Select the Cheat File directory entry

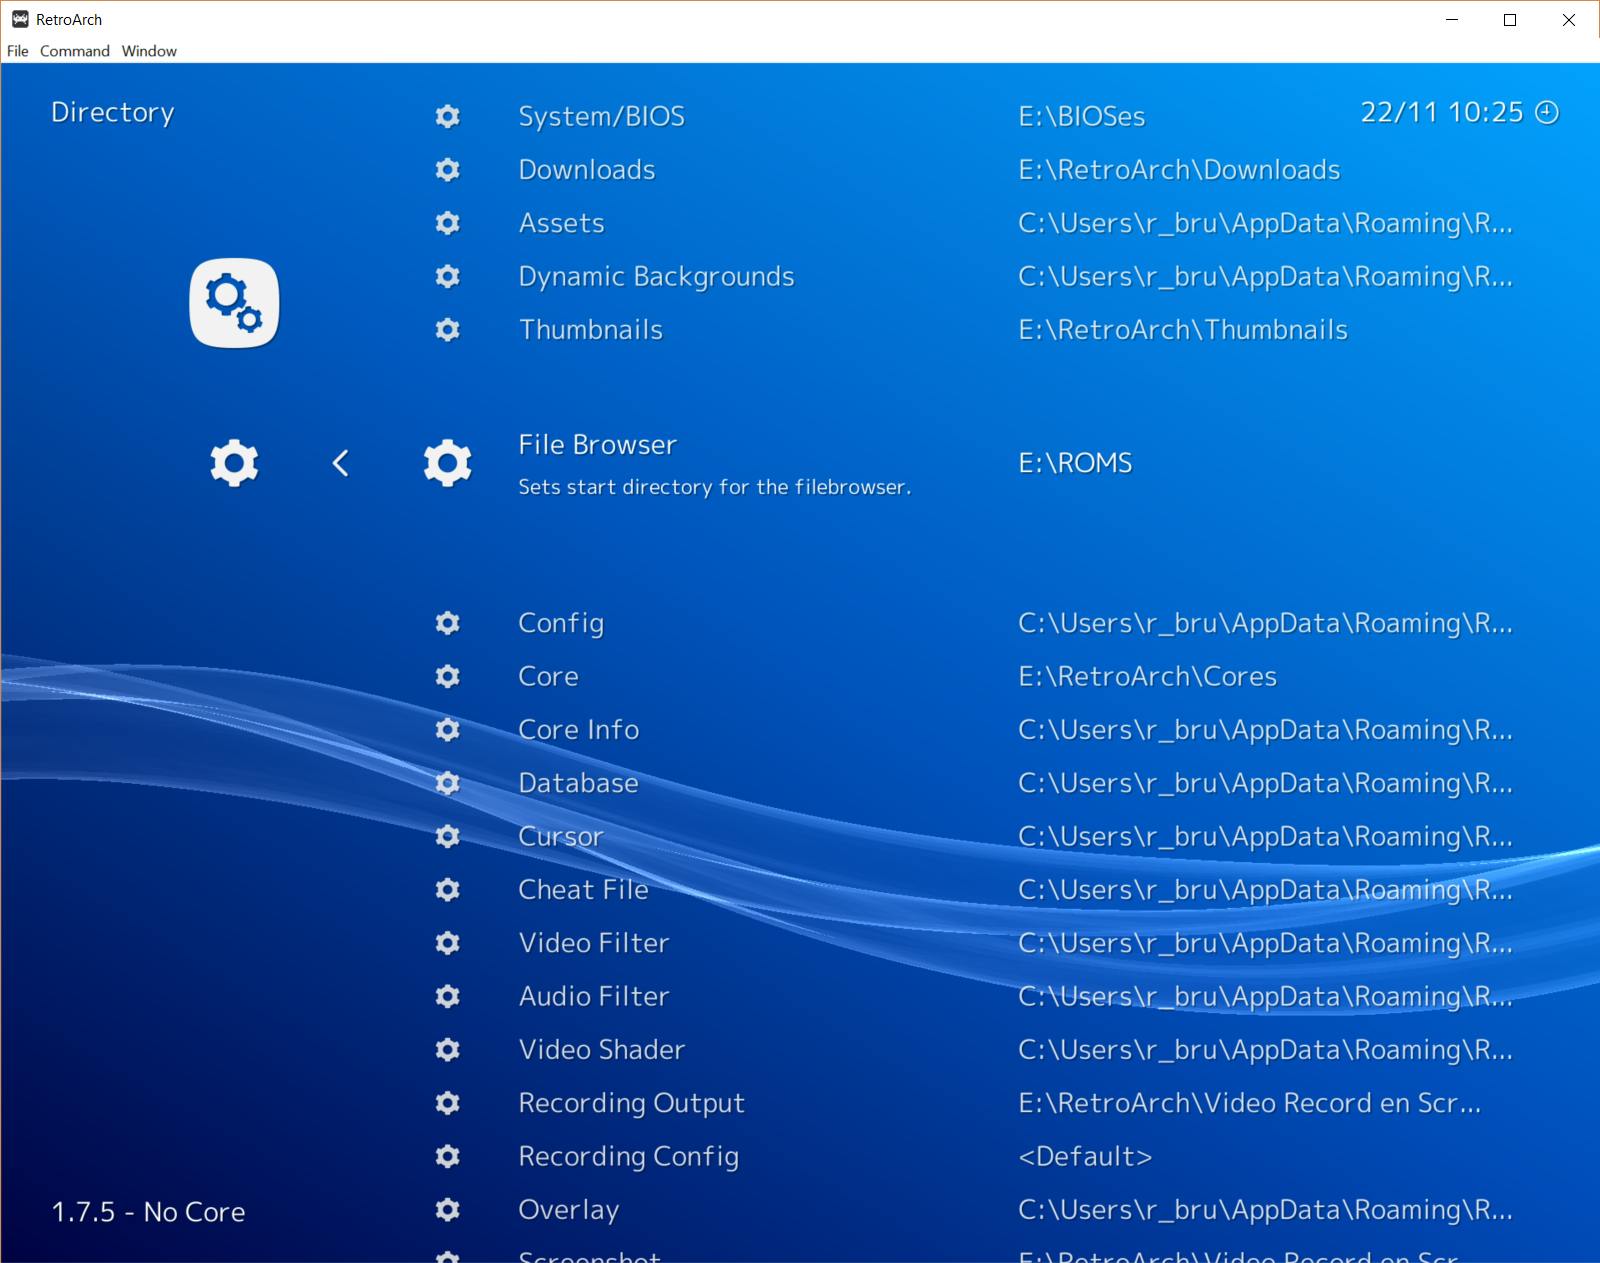point(583,890)
